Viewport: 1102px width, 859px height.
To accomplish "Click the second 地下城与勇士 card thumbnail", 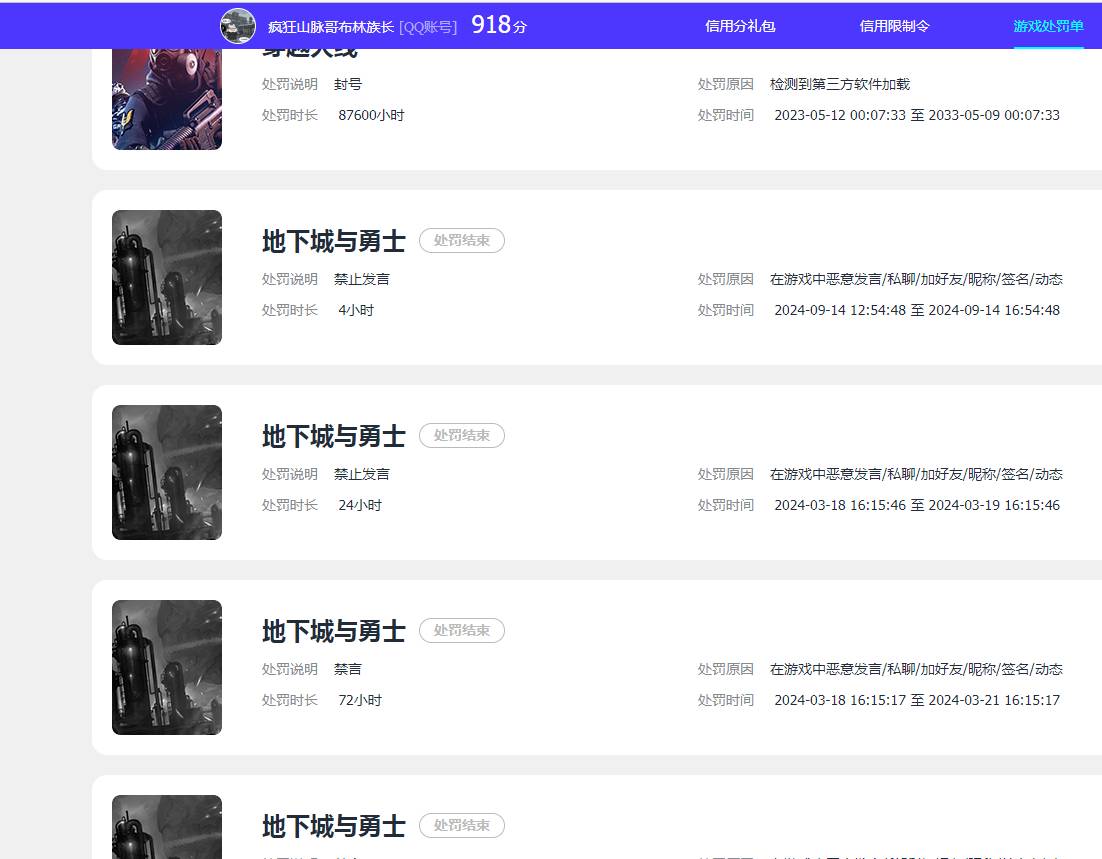I will click(x=166, y=472).
